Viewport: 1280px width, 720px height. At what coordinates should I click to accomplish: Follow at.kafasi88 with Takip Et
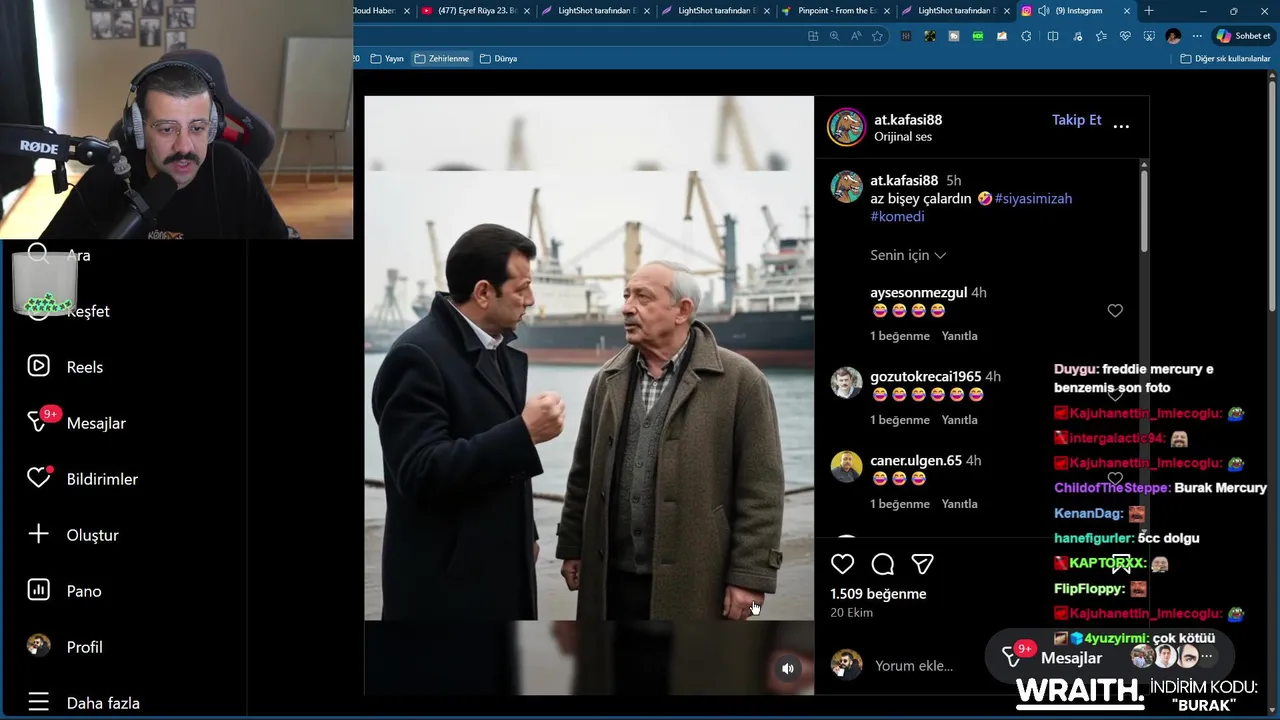(x=1076, y=119)
